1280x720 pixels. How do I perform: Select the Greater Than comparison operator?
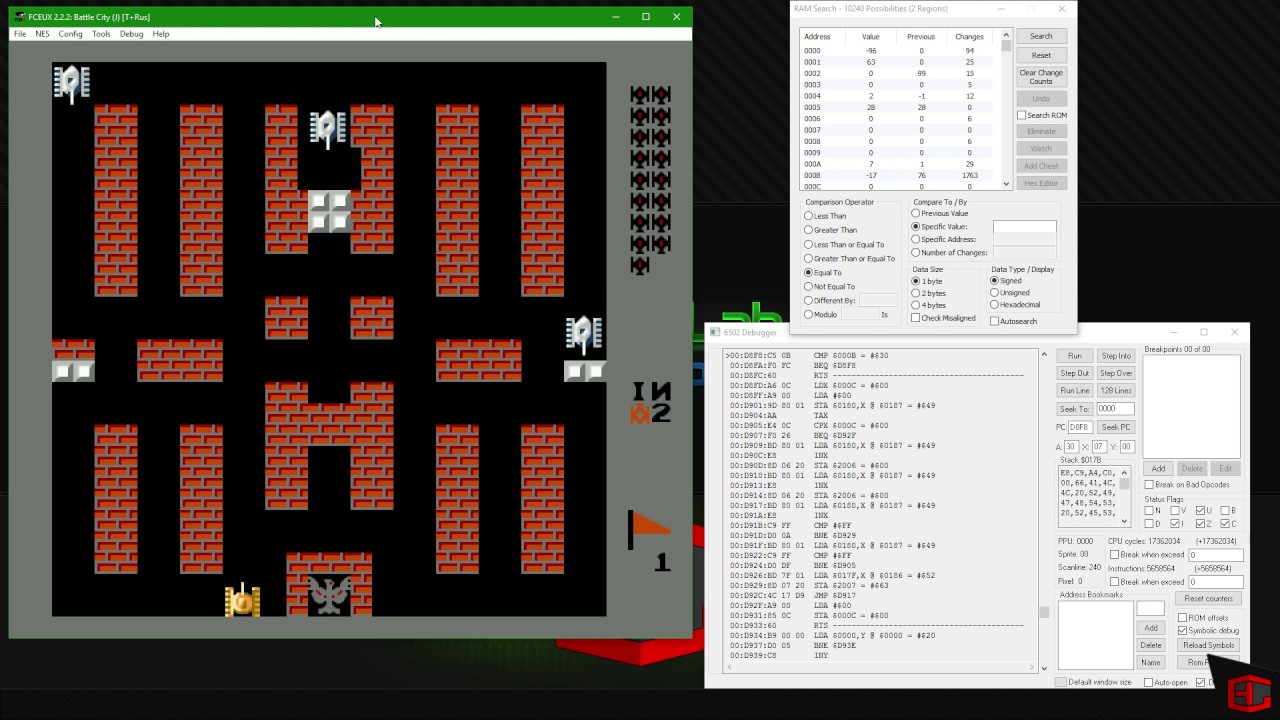[809, 230]
